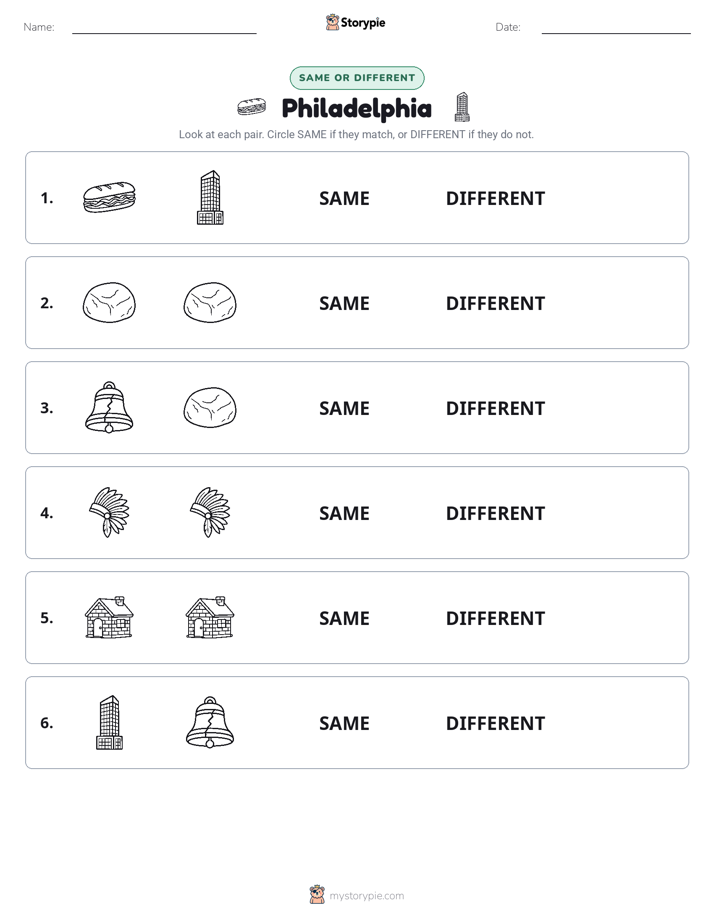Click the second feathered headdress in row 4
Viewport: 714px width, 924px height.
coord(210,512)
